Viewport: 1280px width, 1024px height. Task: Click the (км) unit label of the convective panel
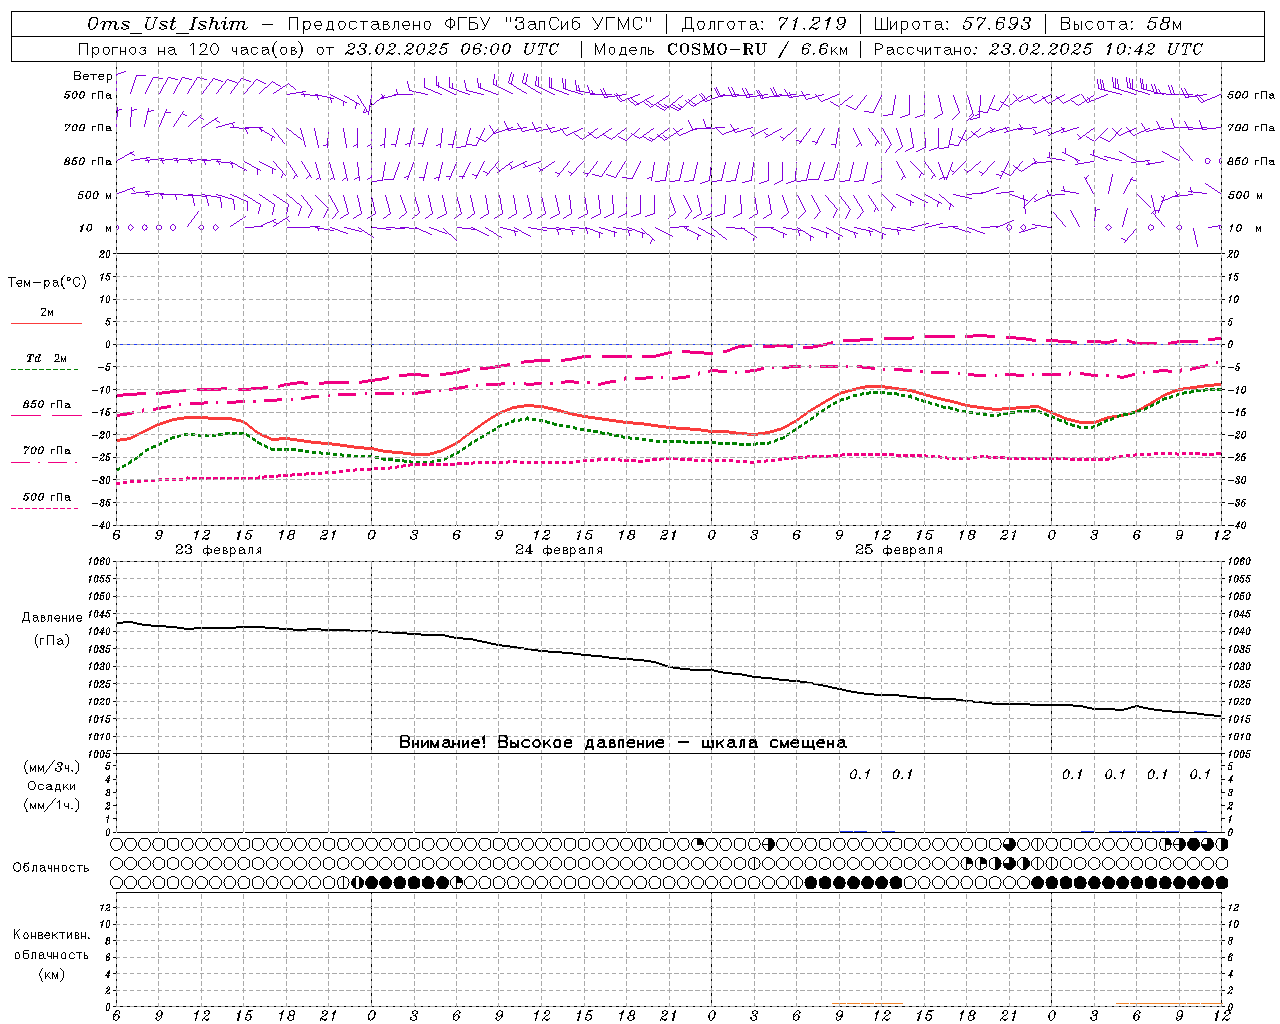point(51,973)
